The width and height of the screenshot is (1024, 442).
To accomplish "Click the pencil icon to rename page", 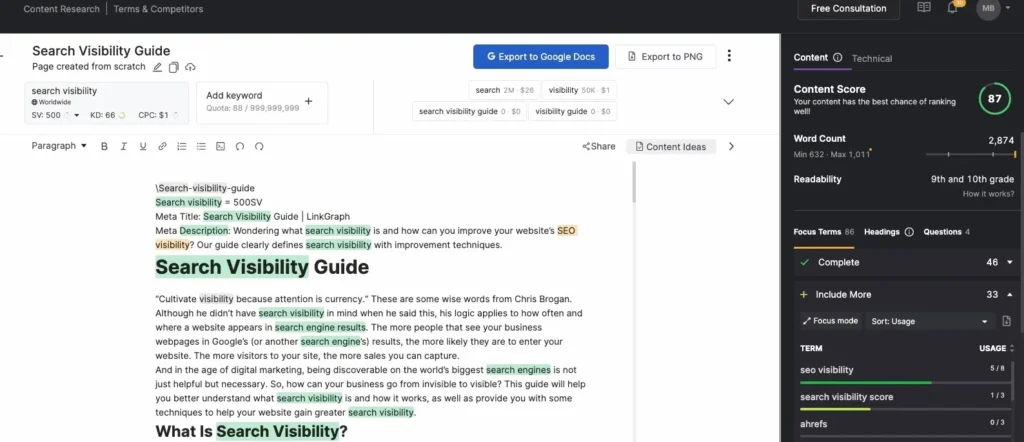I will 157,67.
